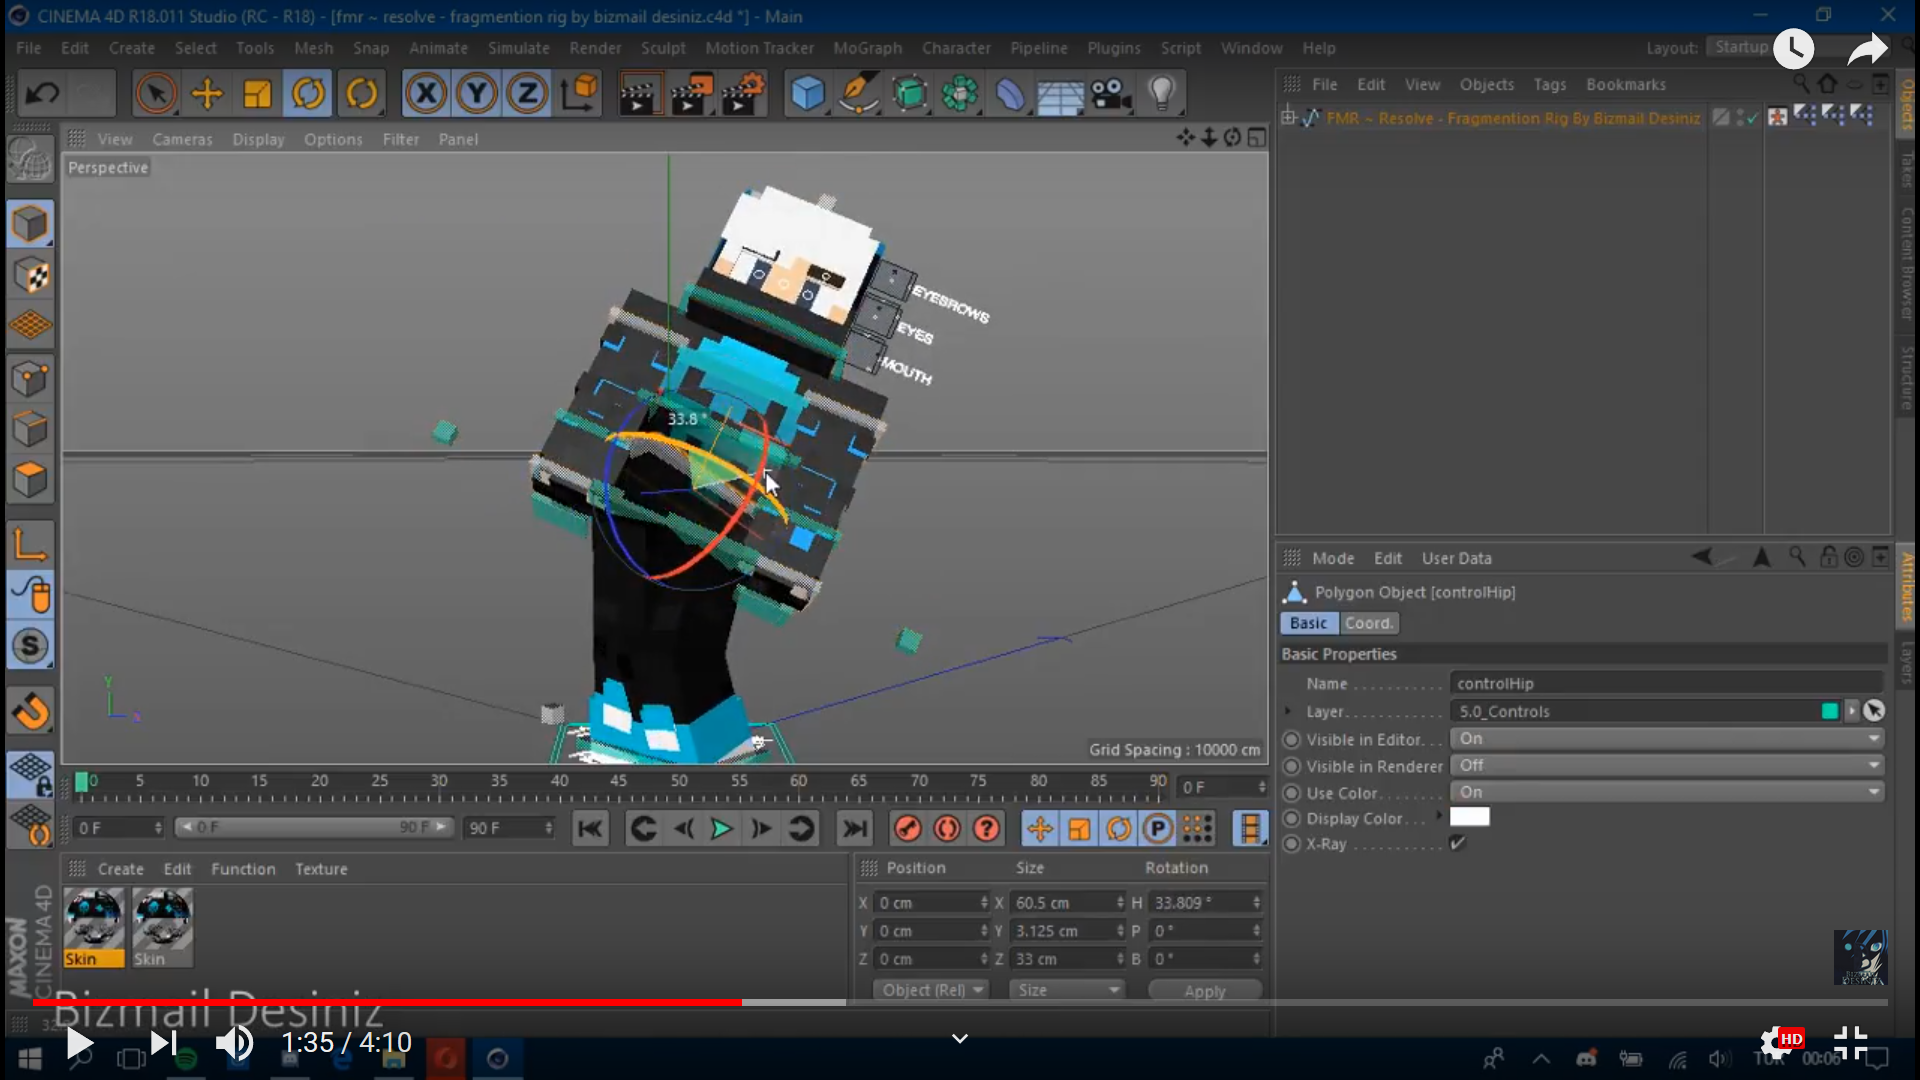
Task: Click the video player Play button
Action: [x=78, y=1043]
